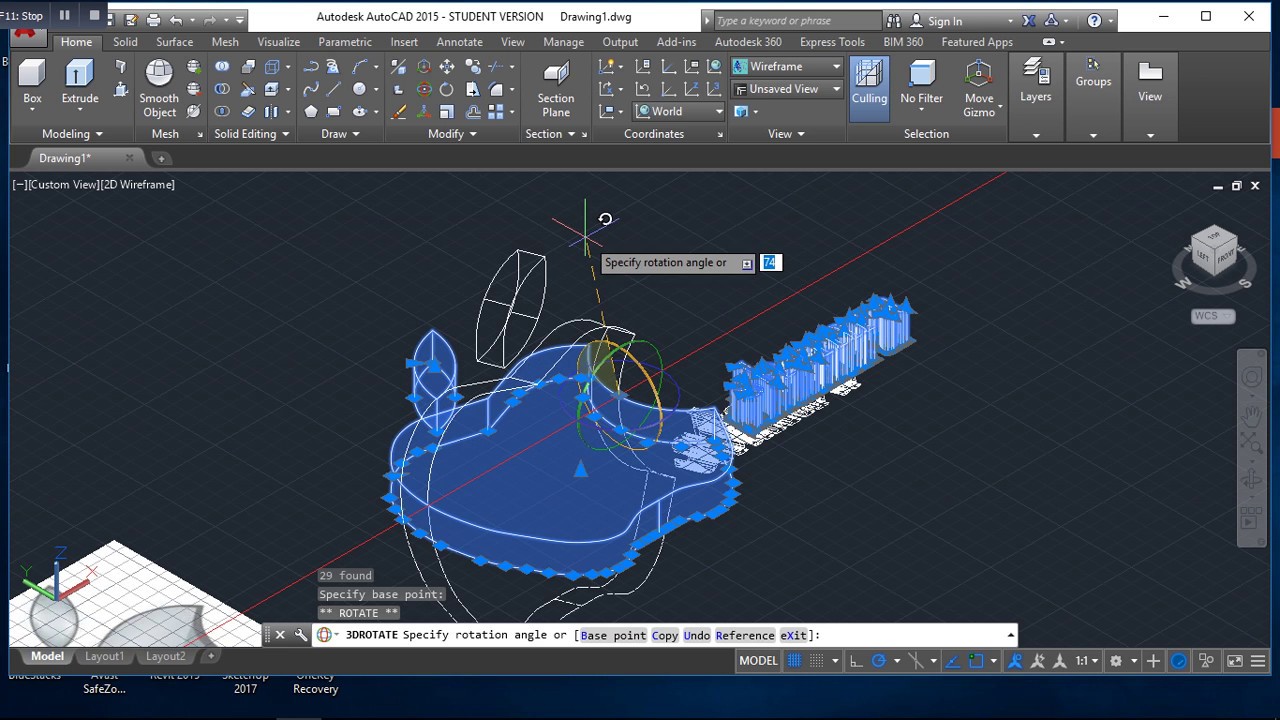
Task: Switch to the Solid ribbon tab
Action: pos(125,42)
